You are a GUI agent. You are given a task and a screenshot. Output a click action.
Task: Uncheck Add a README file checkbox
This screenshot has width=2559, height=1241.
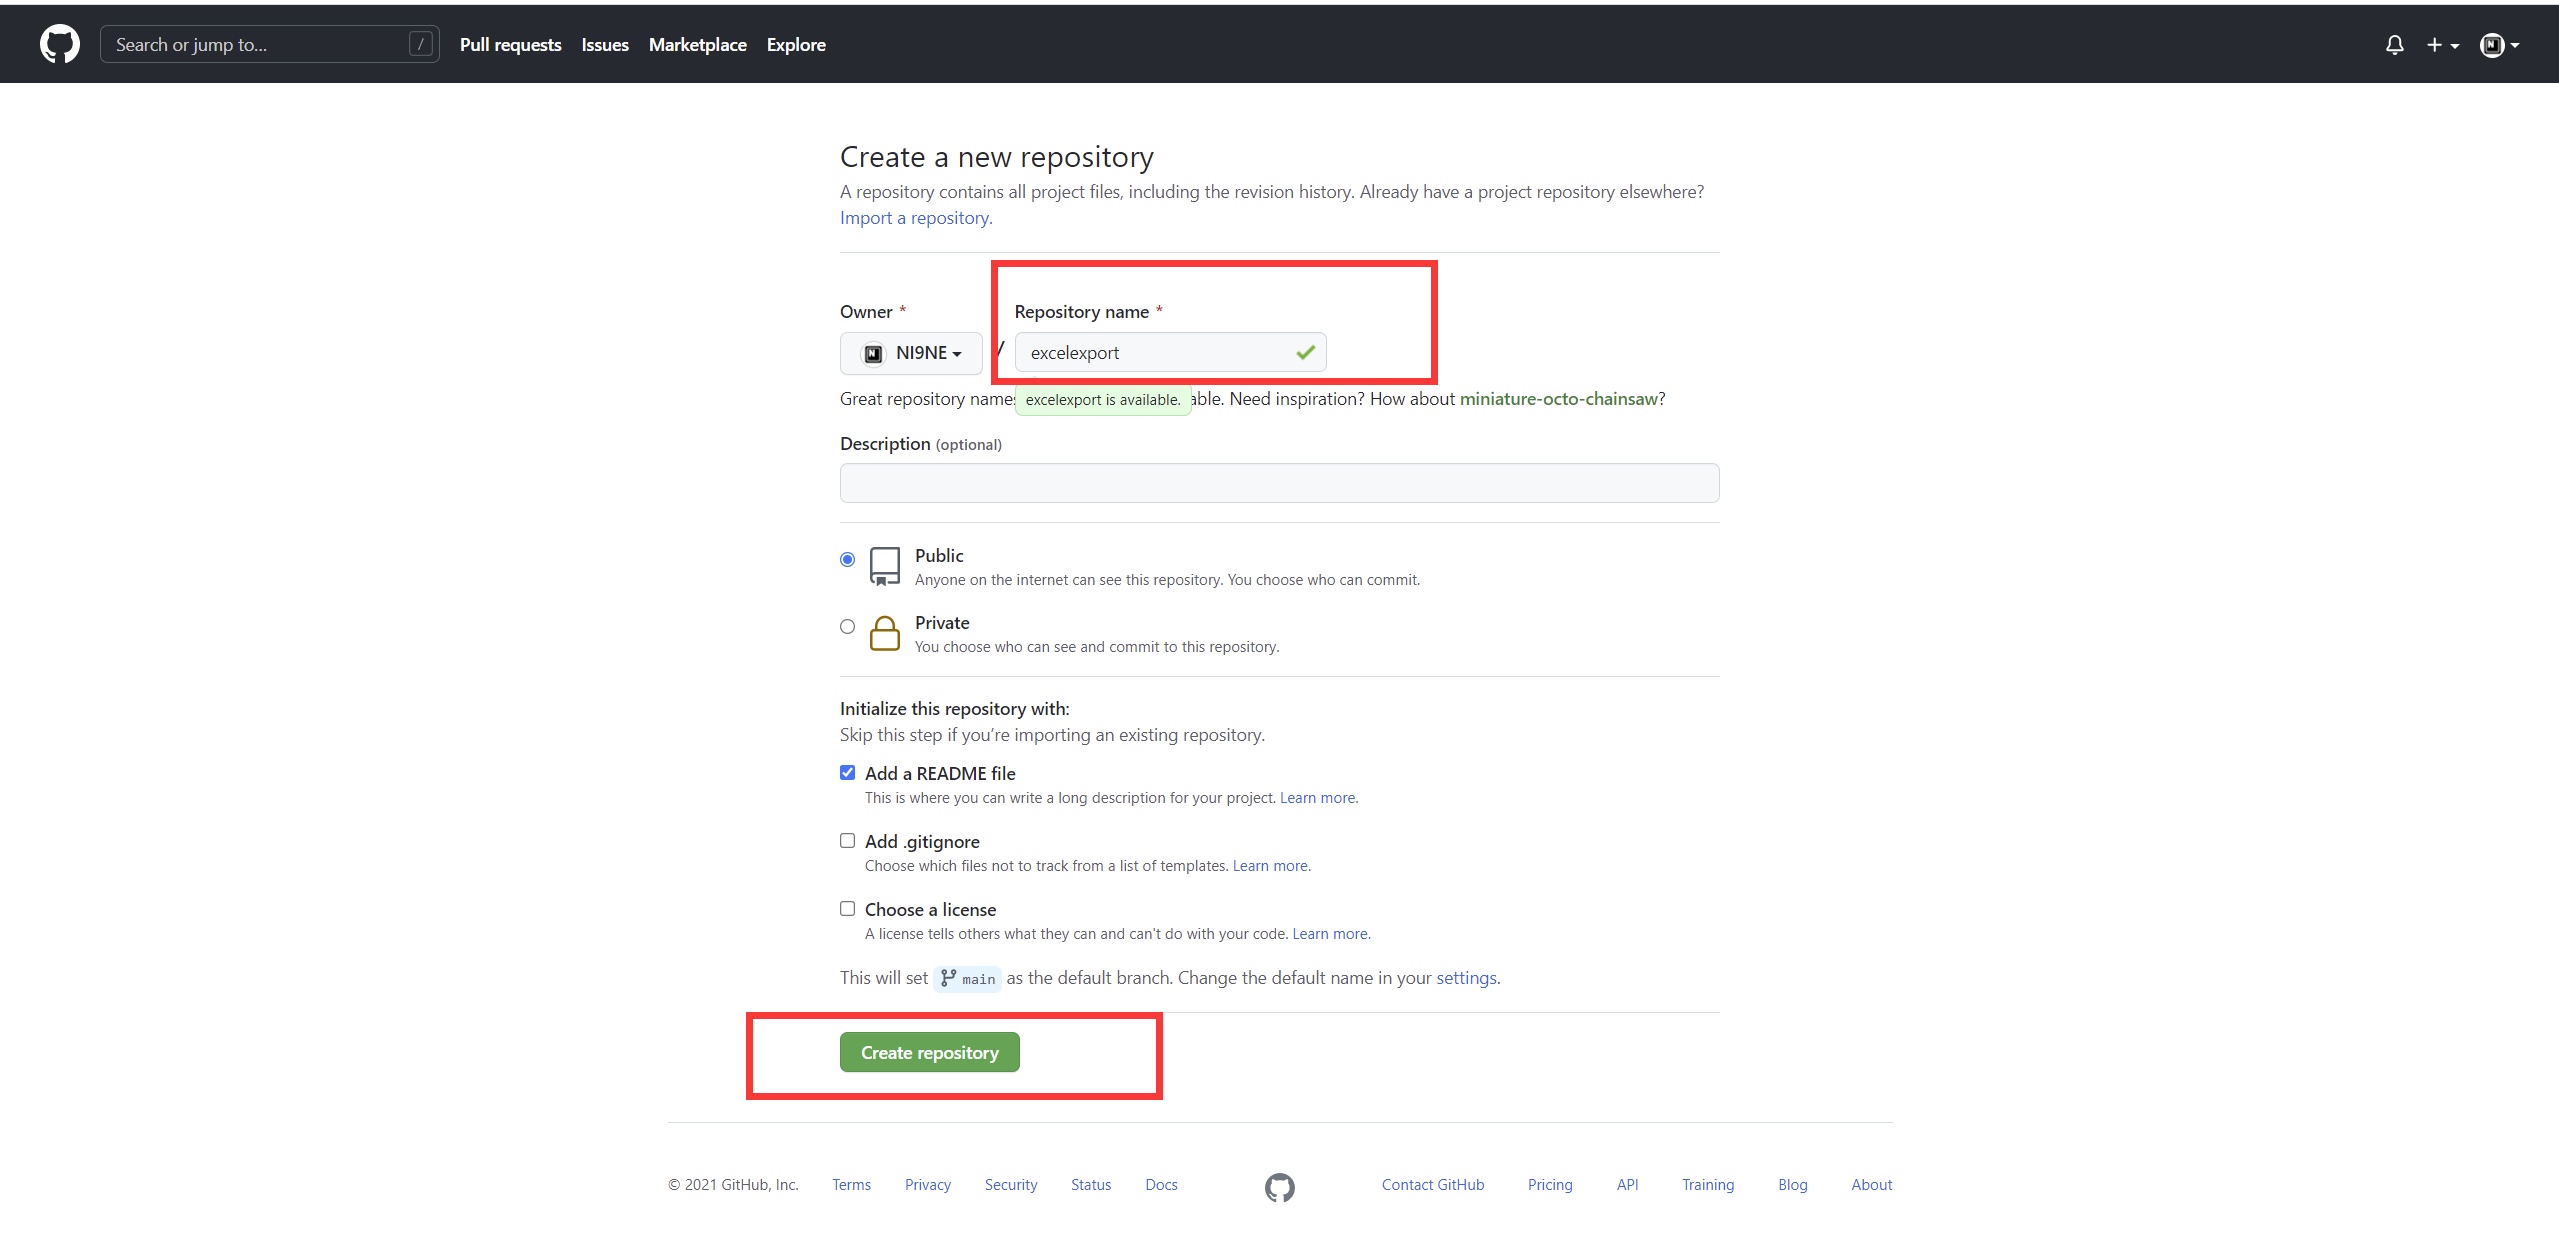pos(847,773)
